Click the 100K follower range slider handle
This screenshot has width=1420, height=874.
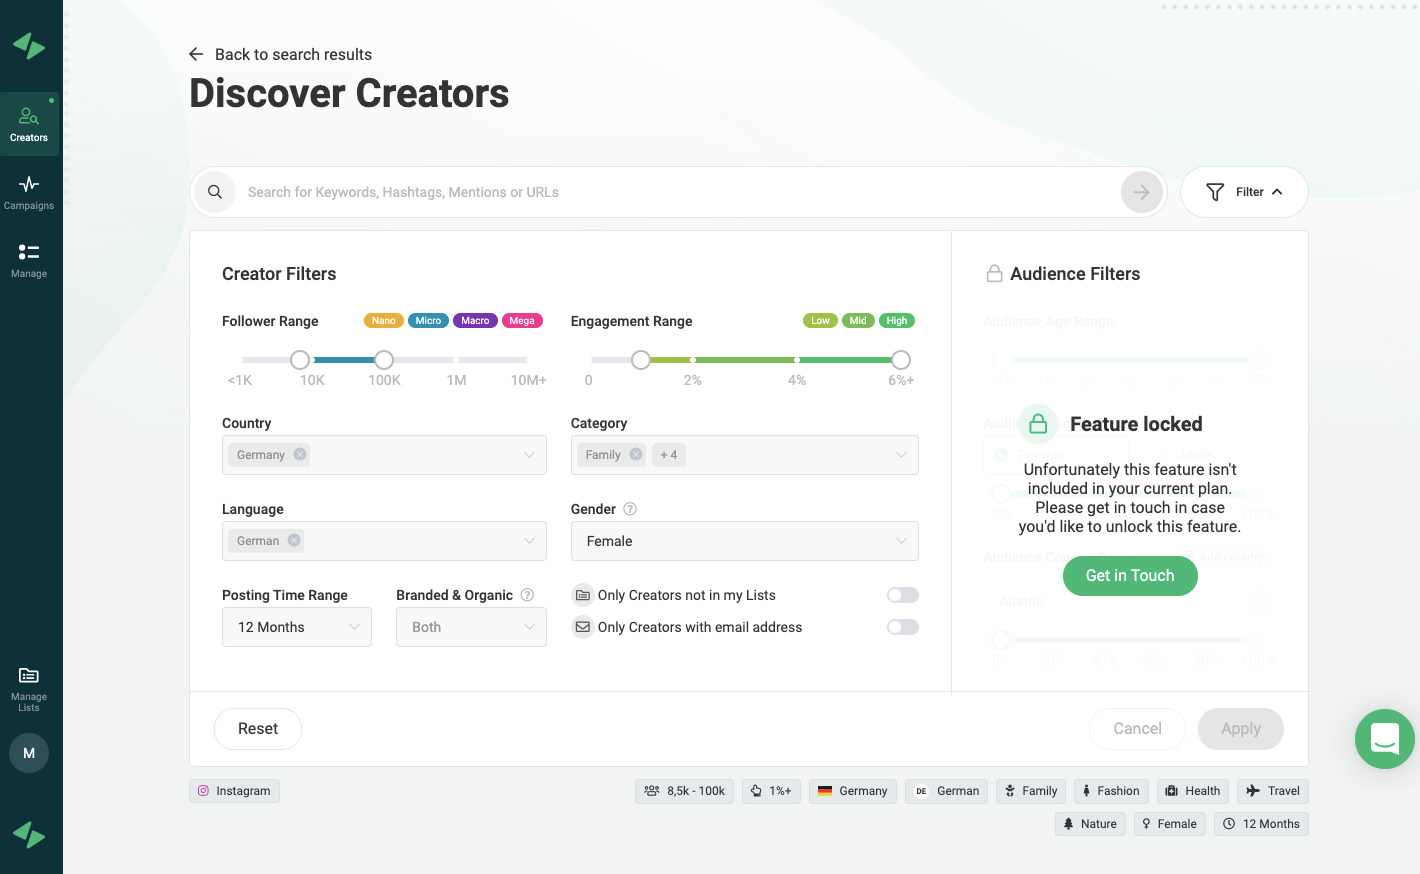[x=384, y=360]
